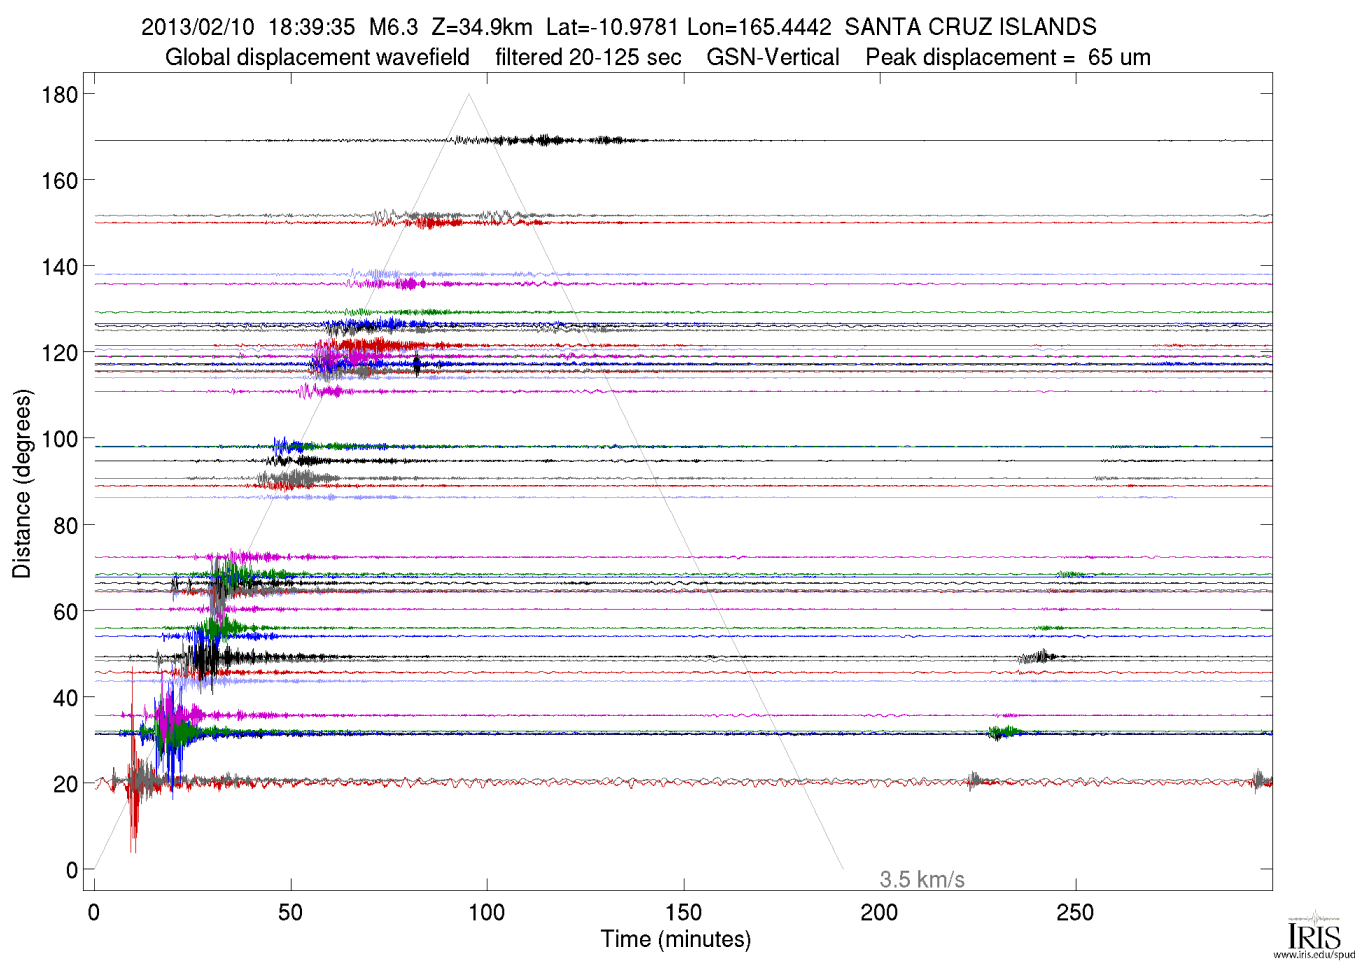Click the 3.5 km/s velocity label
Viewport: 1362px width, 961px height.
pyautogui.click(x=921, y=879)
